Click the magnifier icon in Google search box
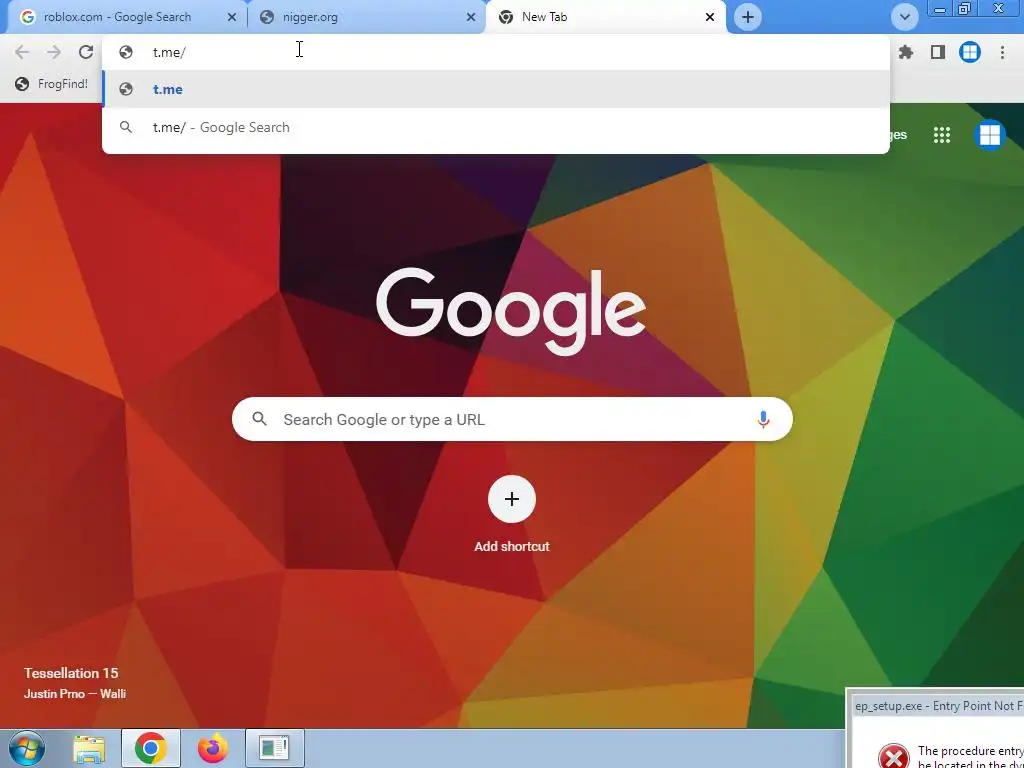 (x=259, y=419)
